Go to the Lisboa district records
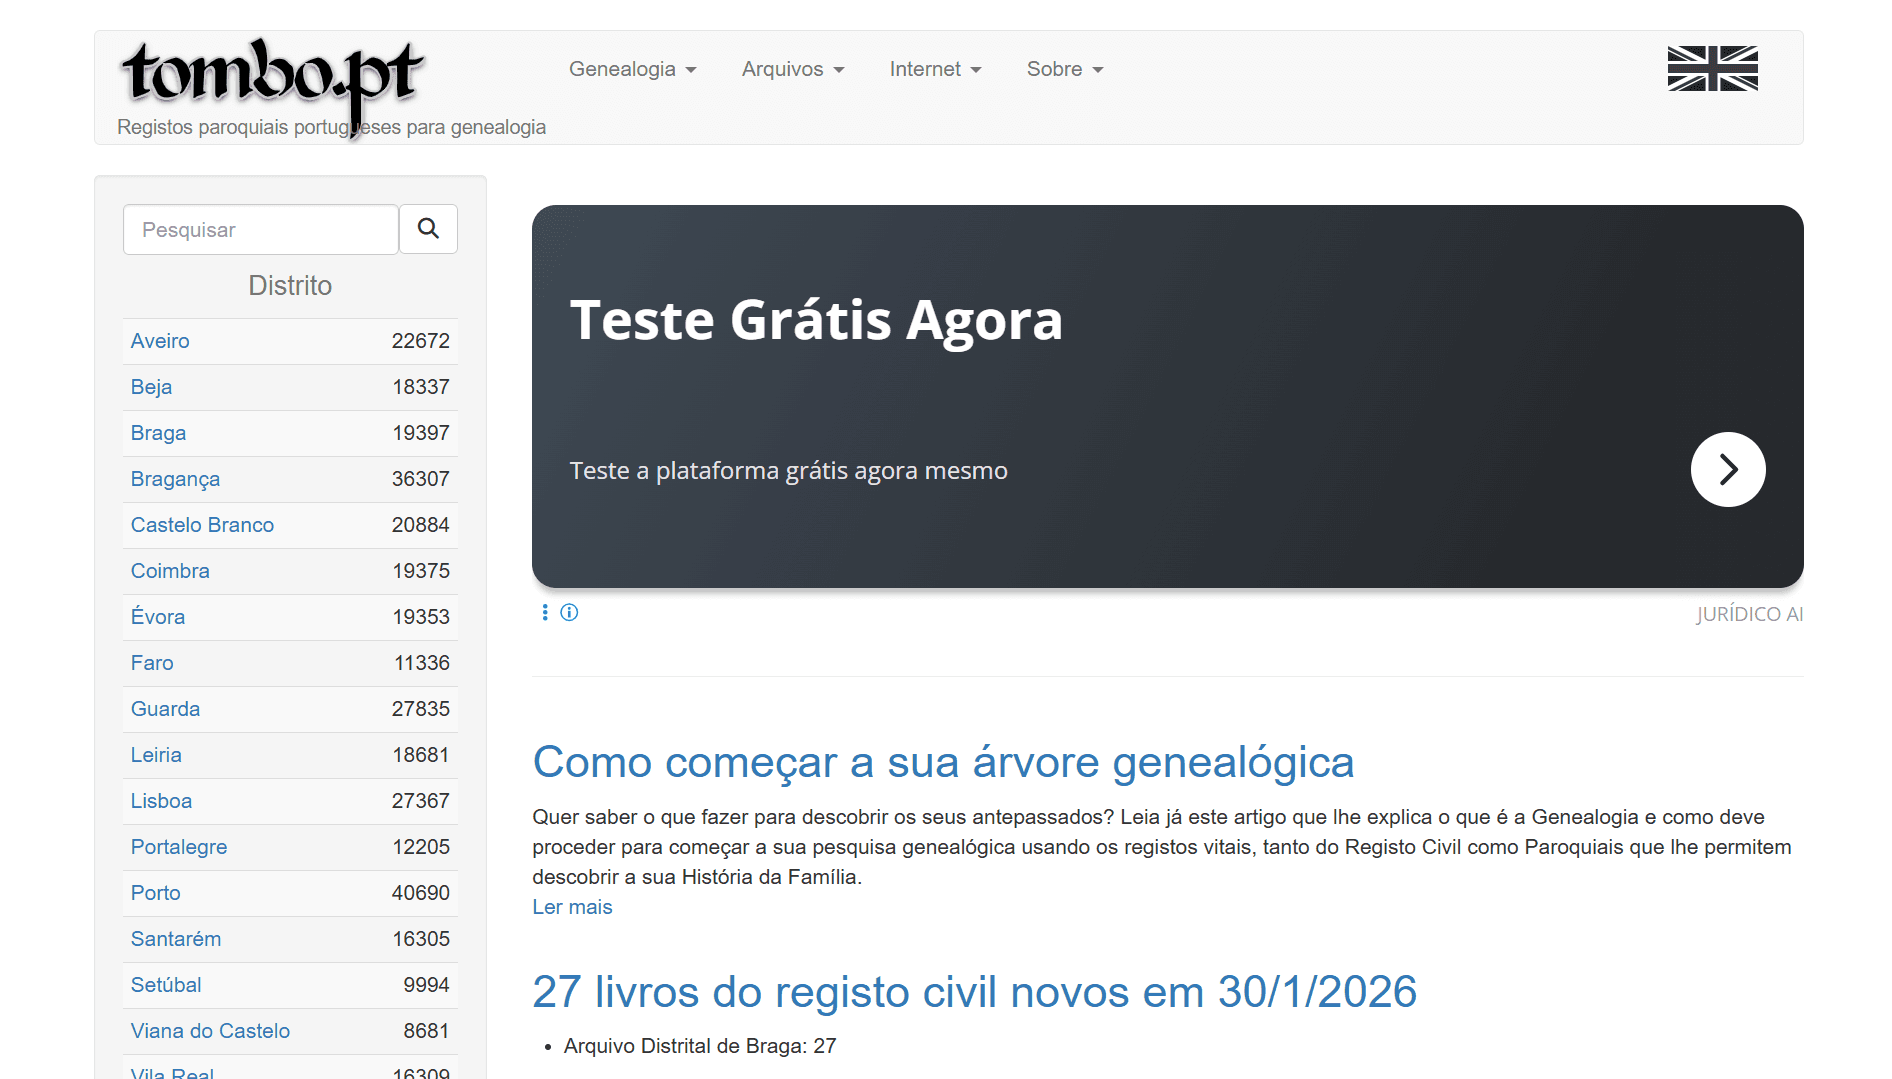The height and width of the screenshot is (1079, 1892). click(x=161, y=801)
